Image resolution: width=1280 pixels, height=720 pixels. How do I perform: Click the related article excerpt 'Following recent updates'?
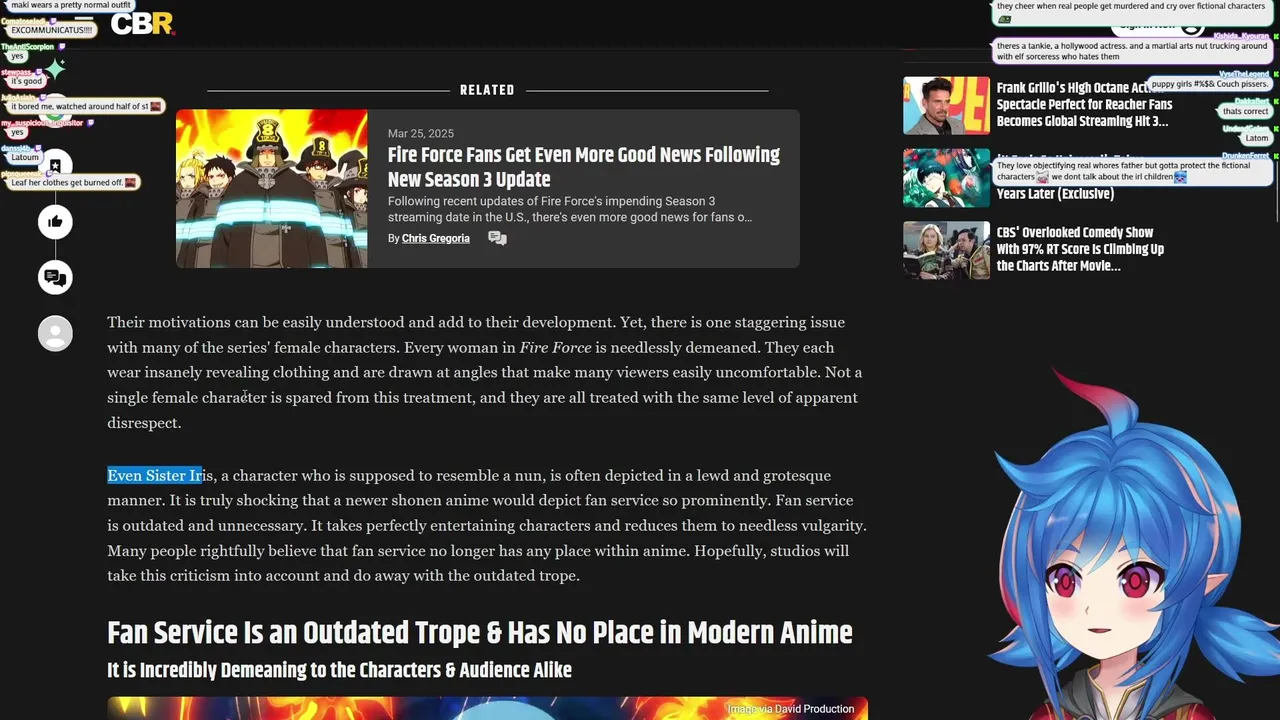(x=570, y=209)
